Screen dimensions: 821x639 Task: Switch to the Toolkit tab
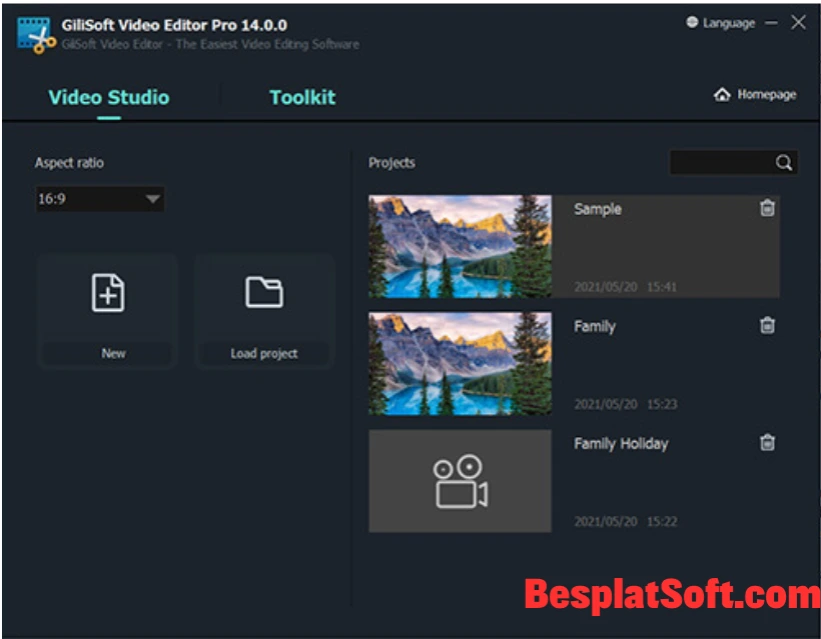(302, 98)
